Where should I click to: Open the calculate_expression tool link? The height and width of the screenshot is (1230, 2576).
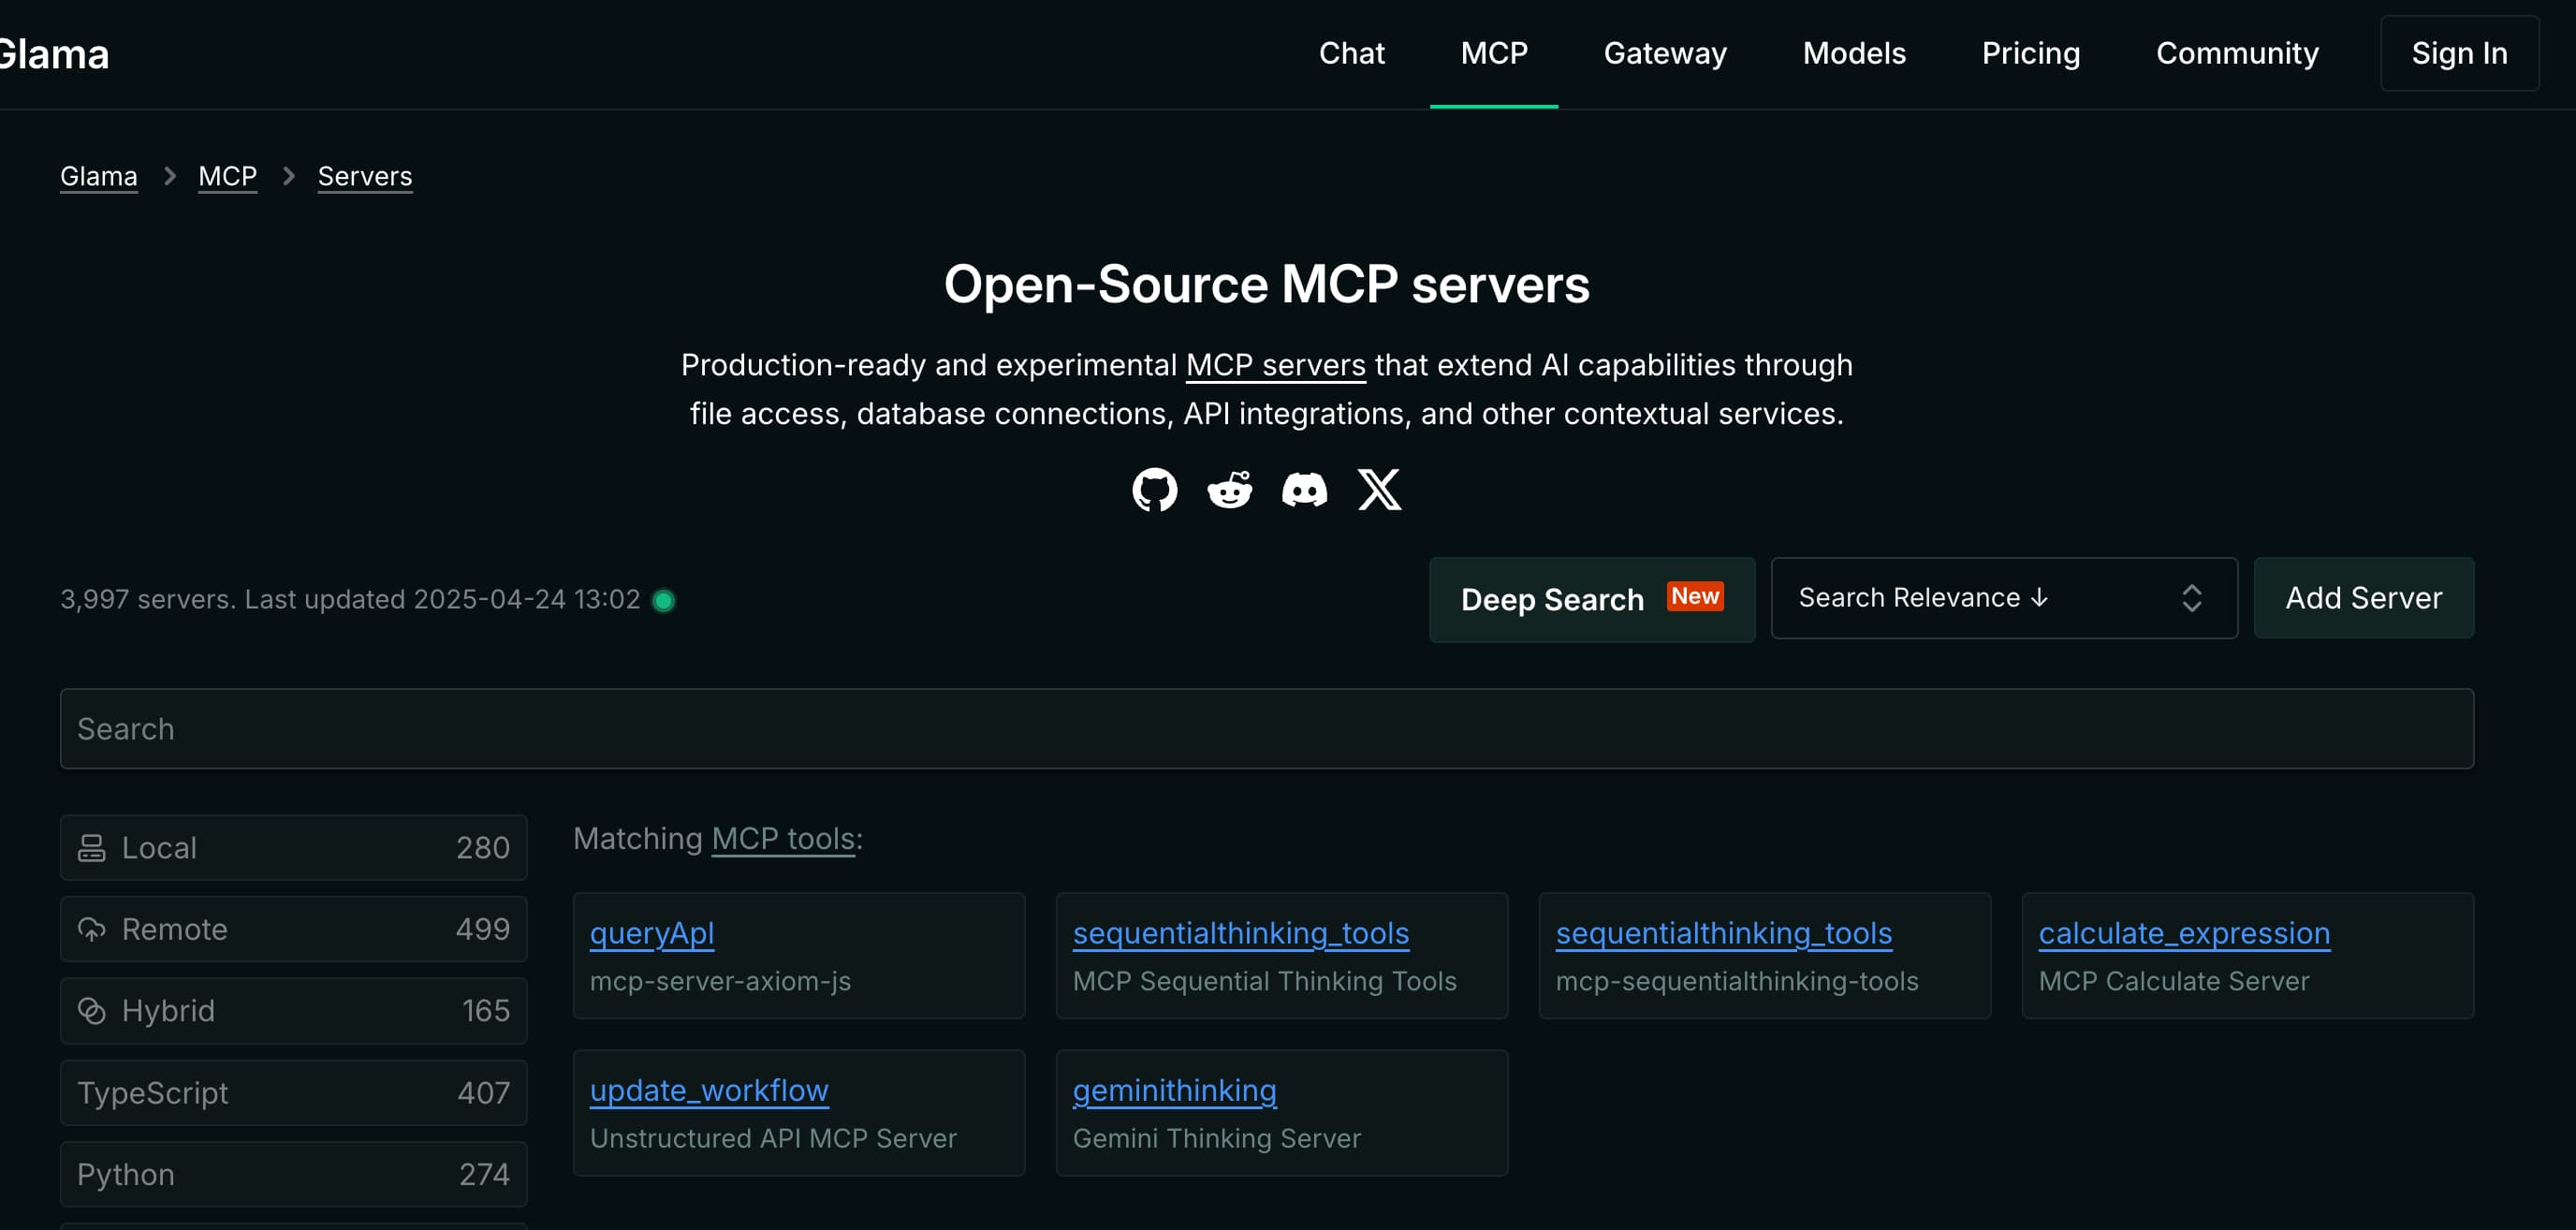[2184, 933]
